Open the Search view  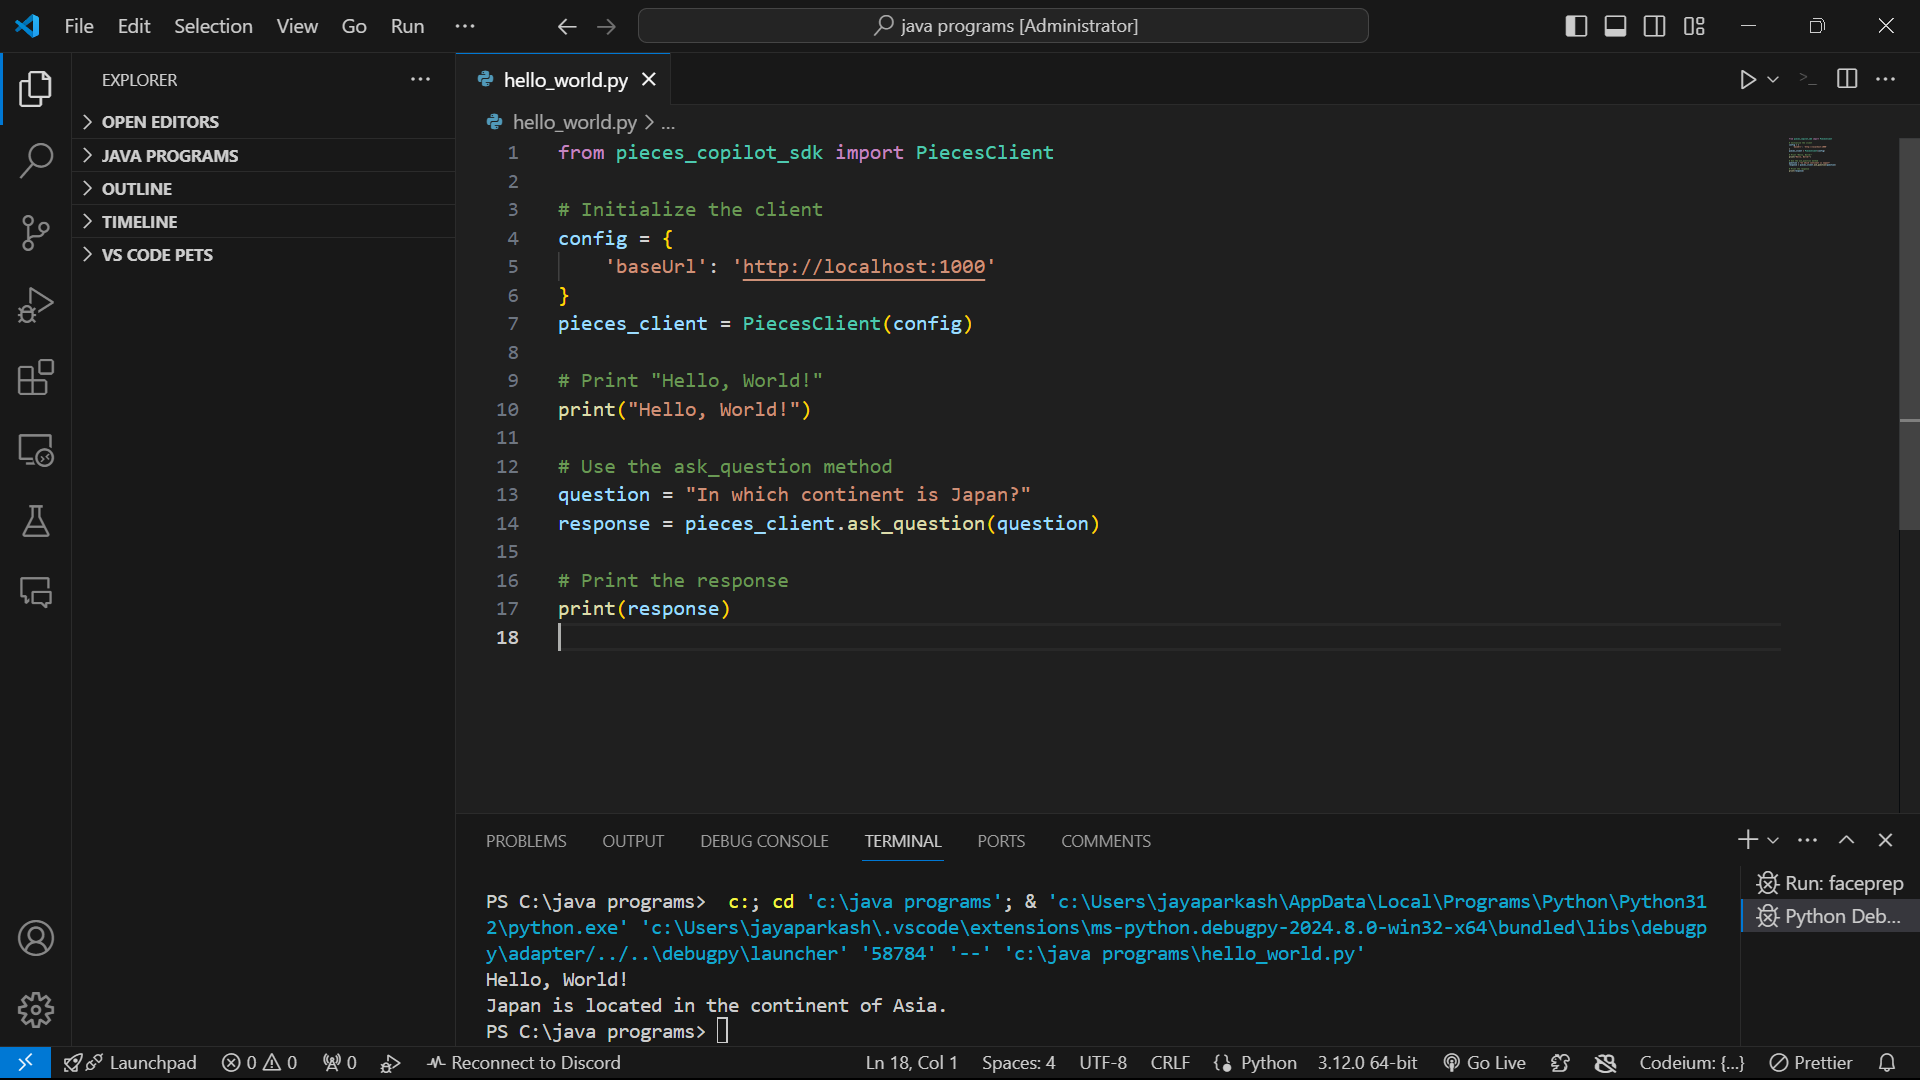(35, 160)
